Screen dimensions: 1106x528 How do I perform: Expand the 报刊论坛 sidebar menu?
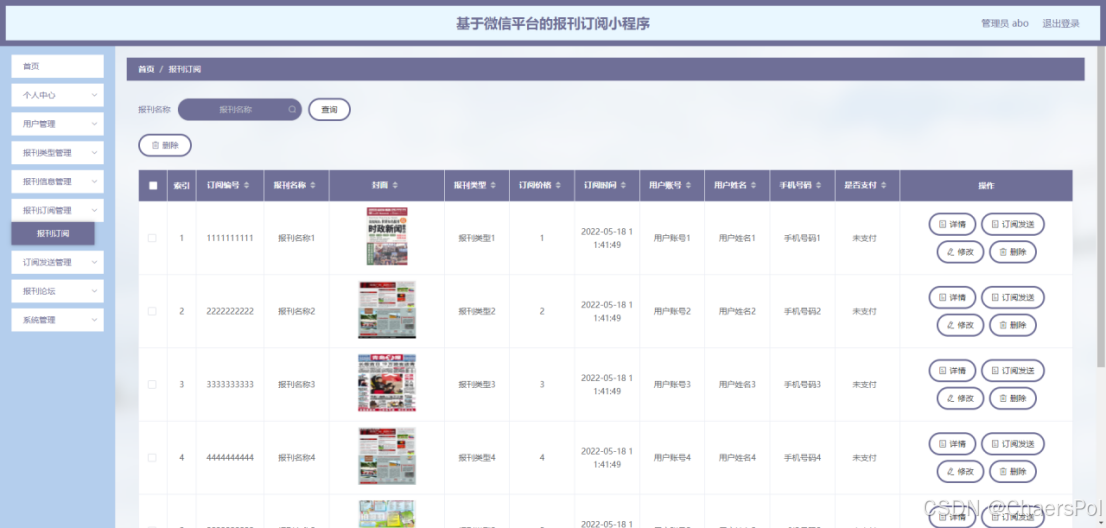coord(57,291)
